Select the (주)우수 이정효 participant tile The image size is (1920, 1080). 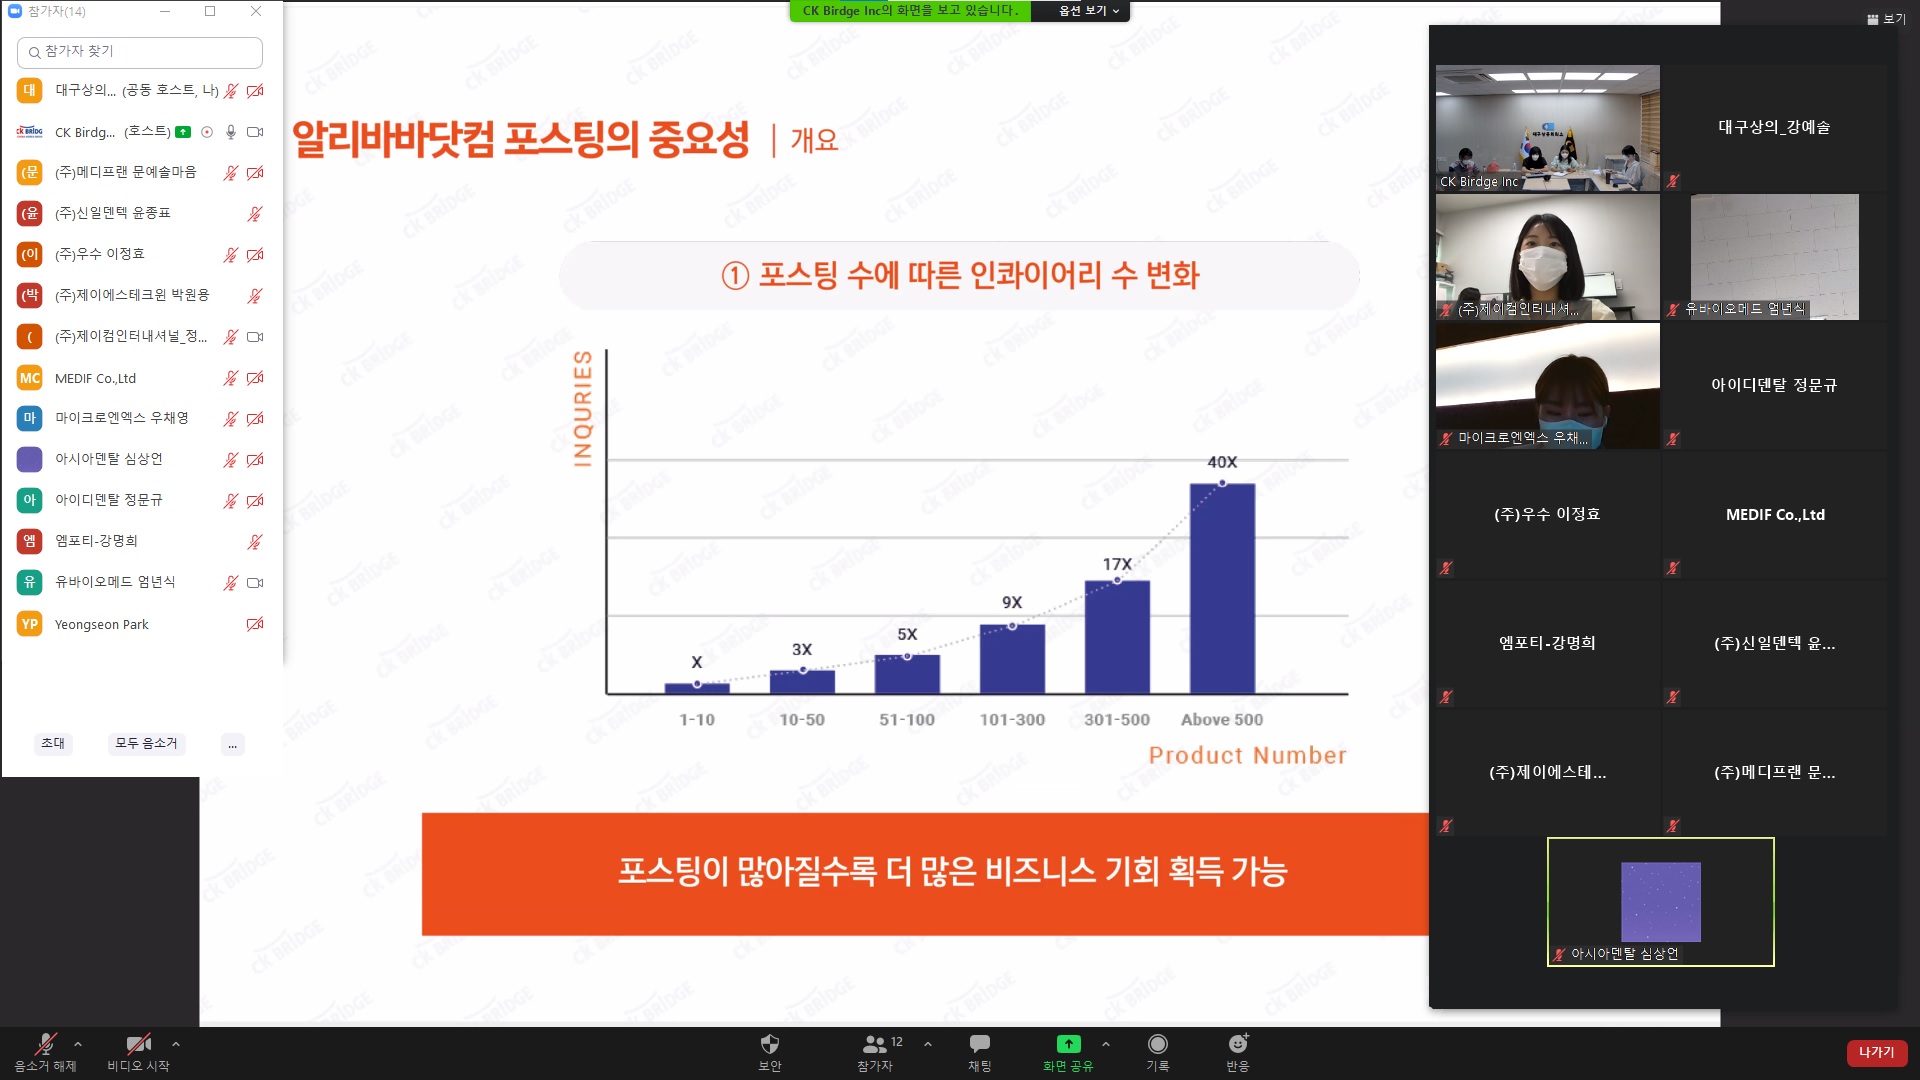coord(1548,515)
